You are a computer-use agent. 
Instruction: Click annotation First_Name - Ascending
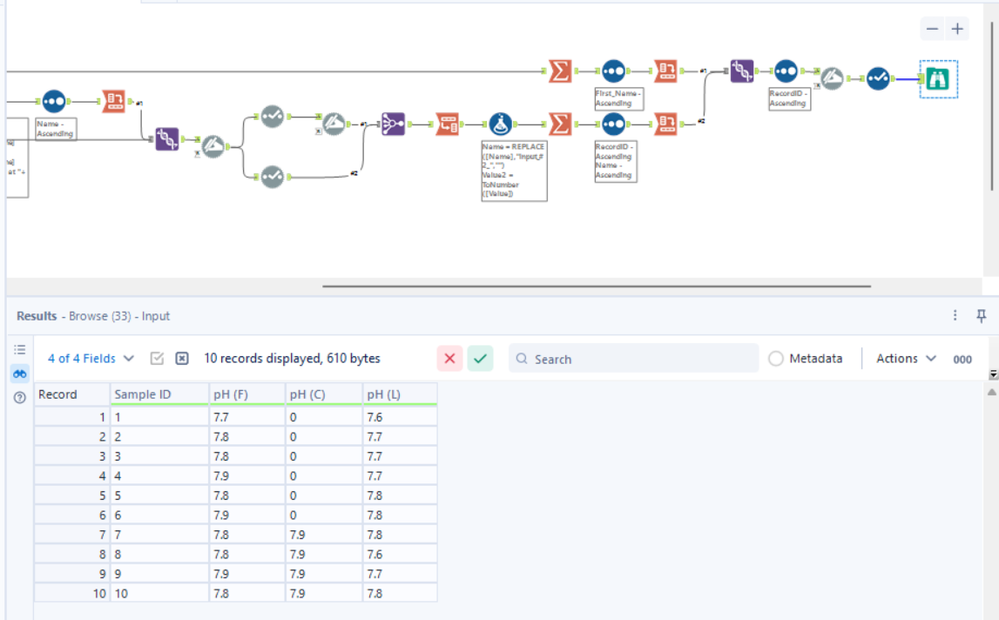[619, 98]
